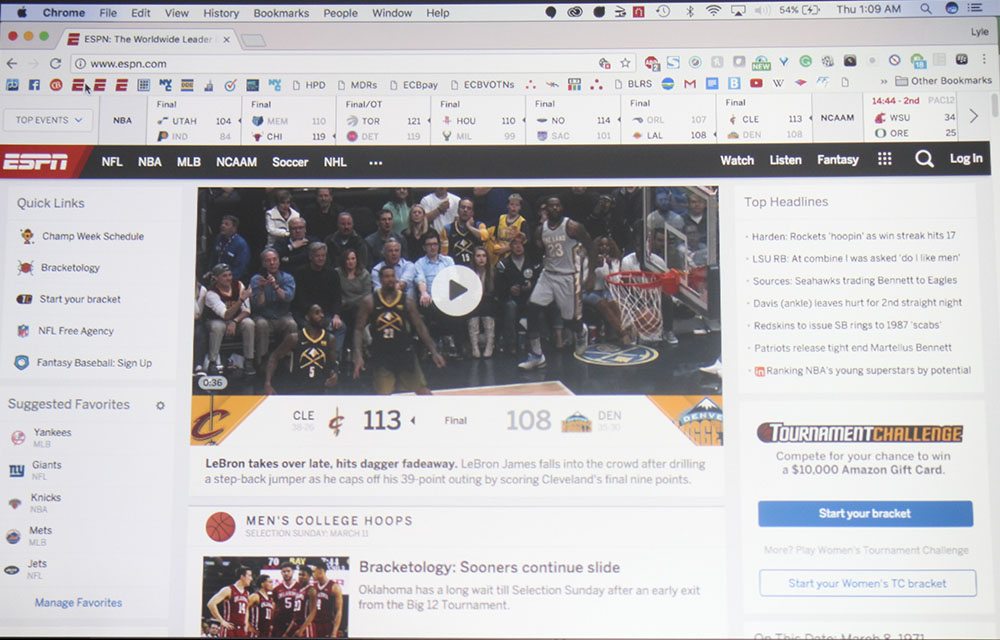Image resolution: width=1000 pixels, height=640 pixels.
Task: Click the Time Machine menu bar icon
Action: 663,11
